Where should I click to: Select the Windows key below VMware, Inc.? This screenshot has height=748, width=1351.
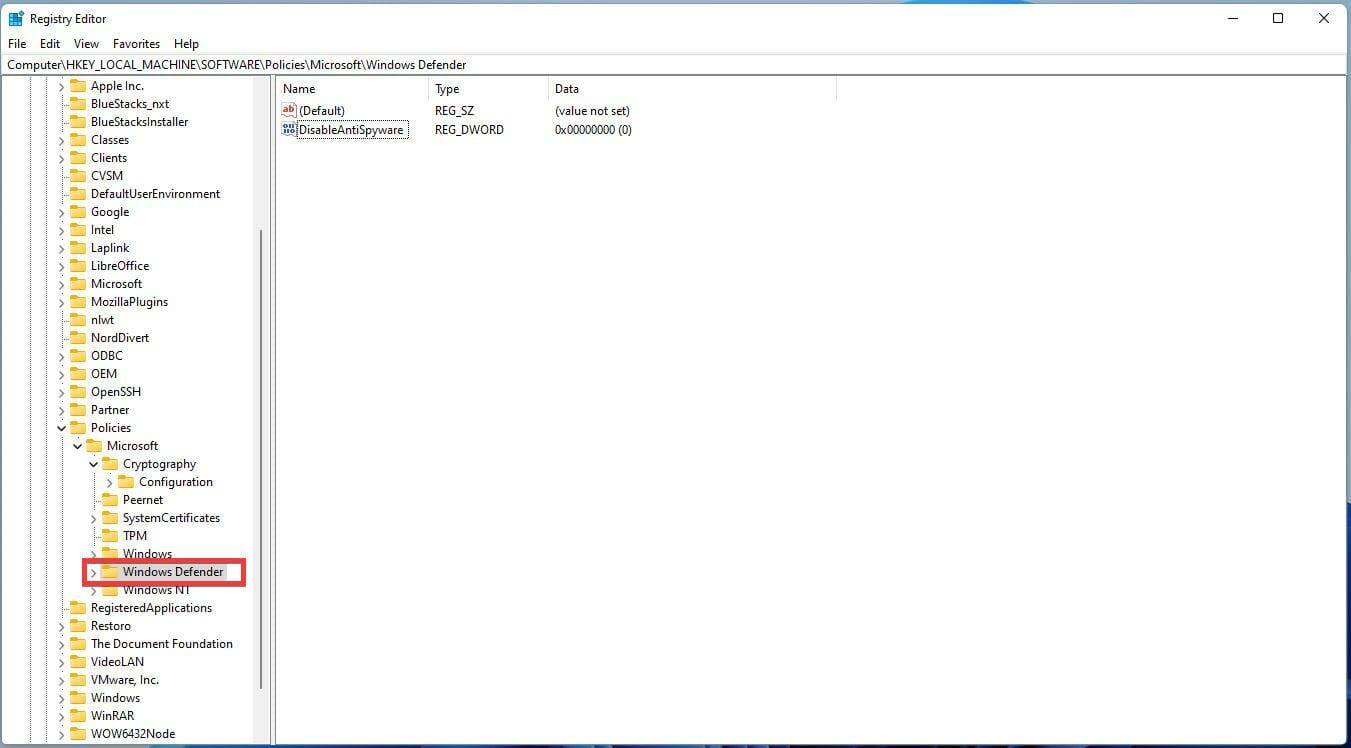(x=115, y=698)
